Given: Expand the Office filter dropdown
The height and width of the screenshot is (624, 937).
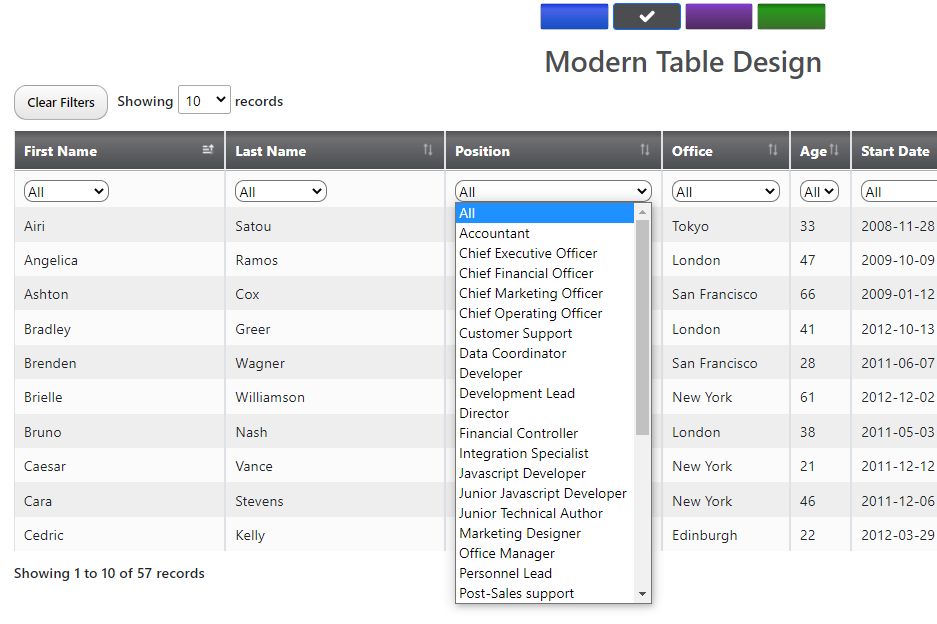Looking at the screenshot, I should (x=725, y=192).
